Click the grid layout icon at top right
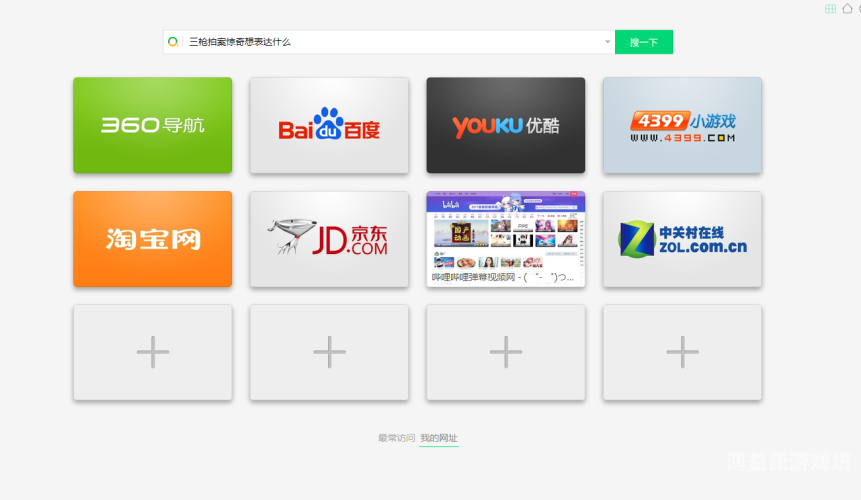861x500 pixels. point(830,9)
